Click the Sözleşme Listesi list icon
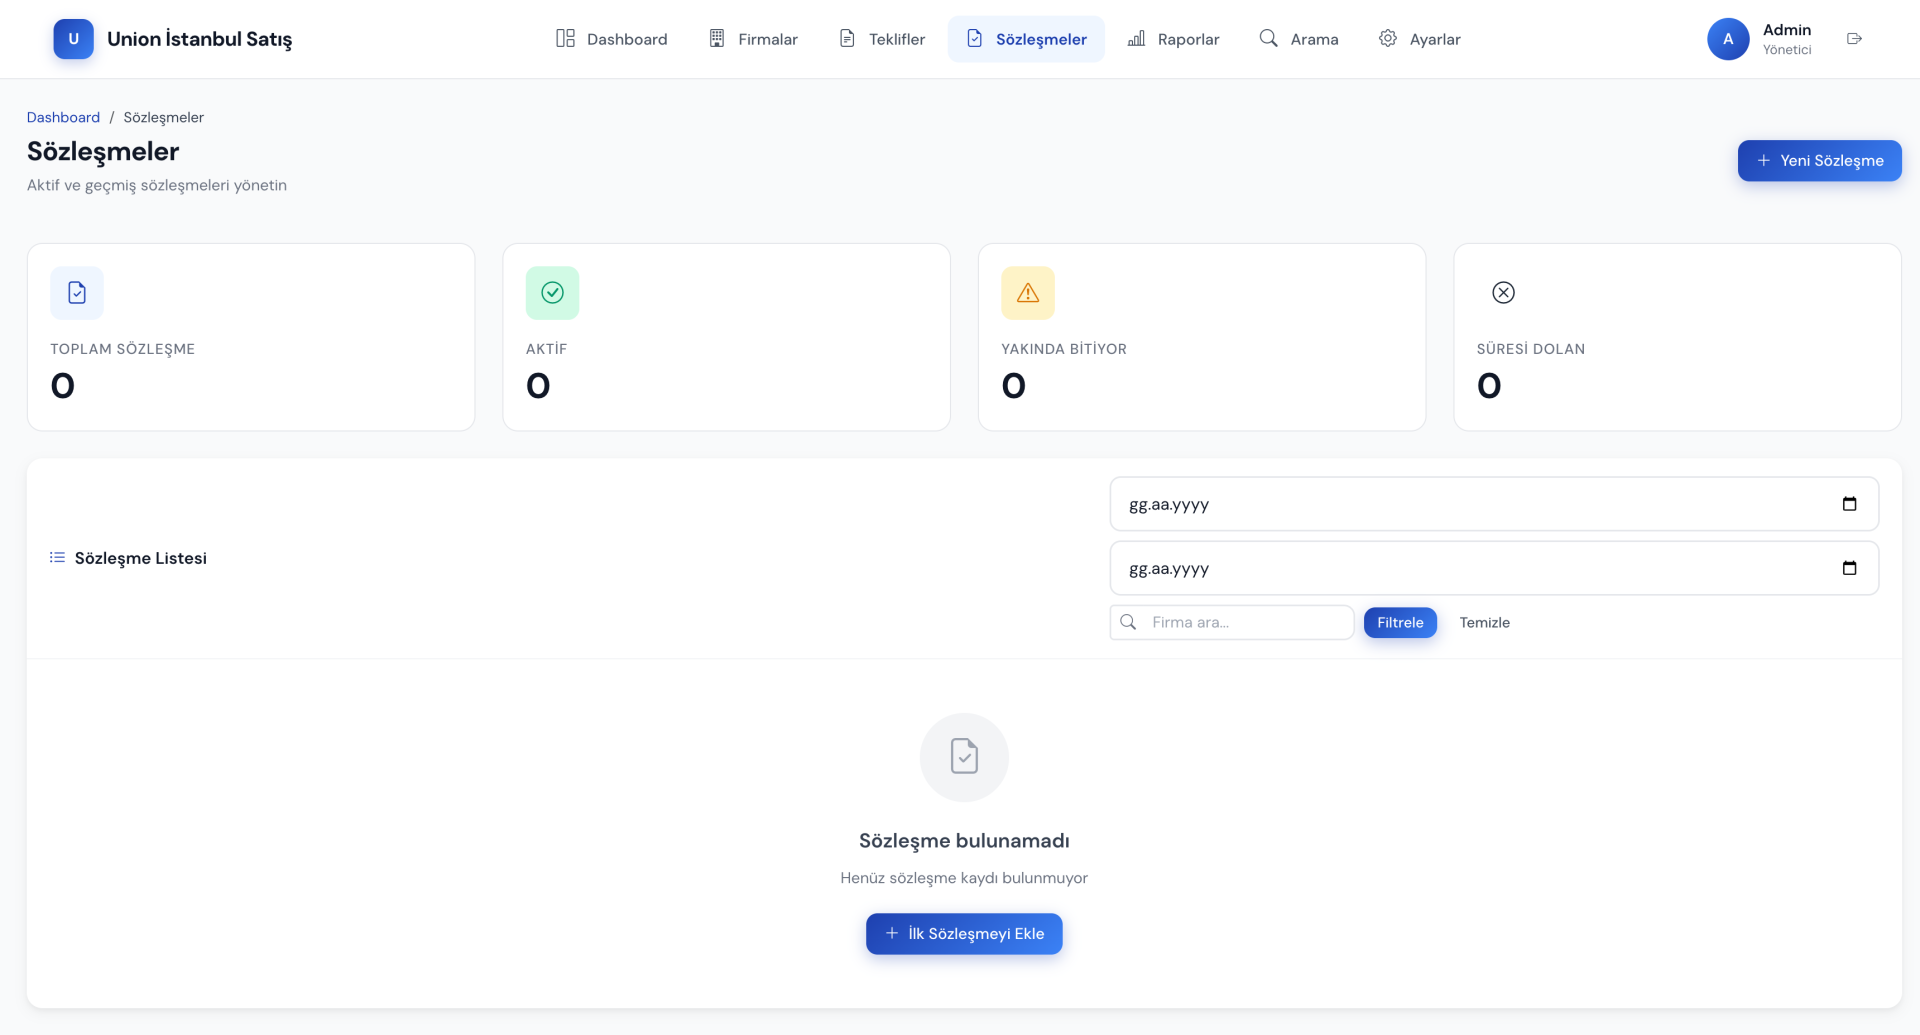 pos(57,558)
